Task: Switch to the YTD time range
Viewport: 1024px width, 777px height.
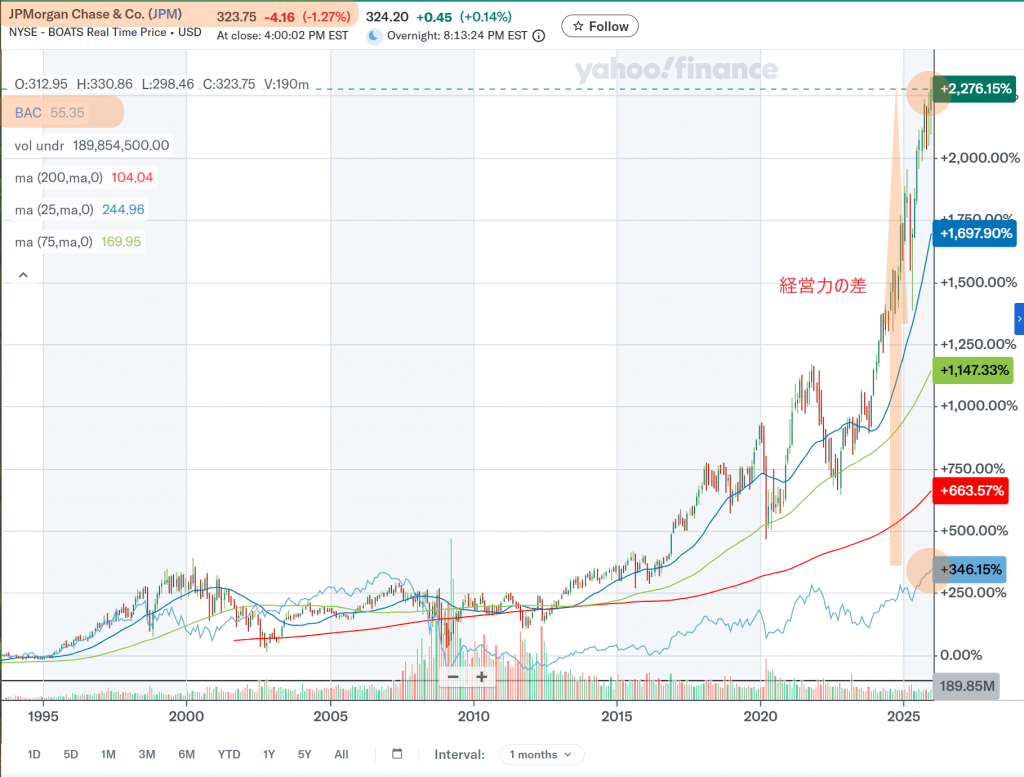Action: click(x=229, y=754)
